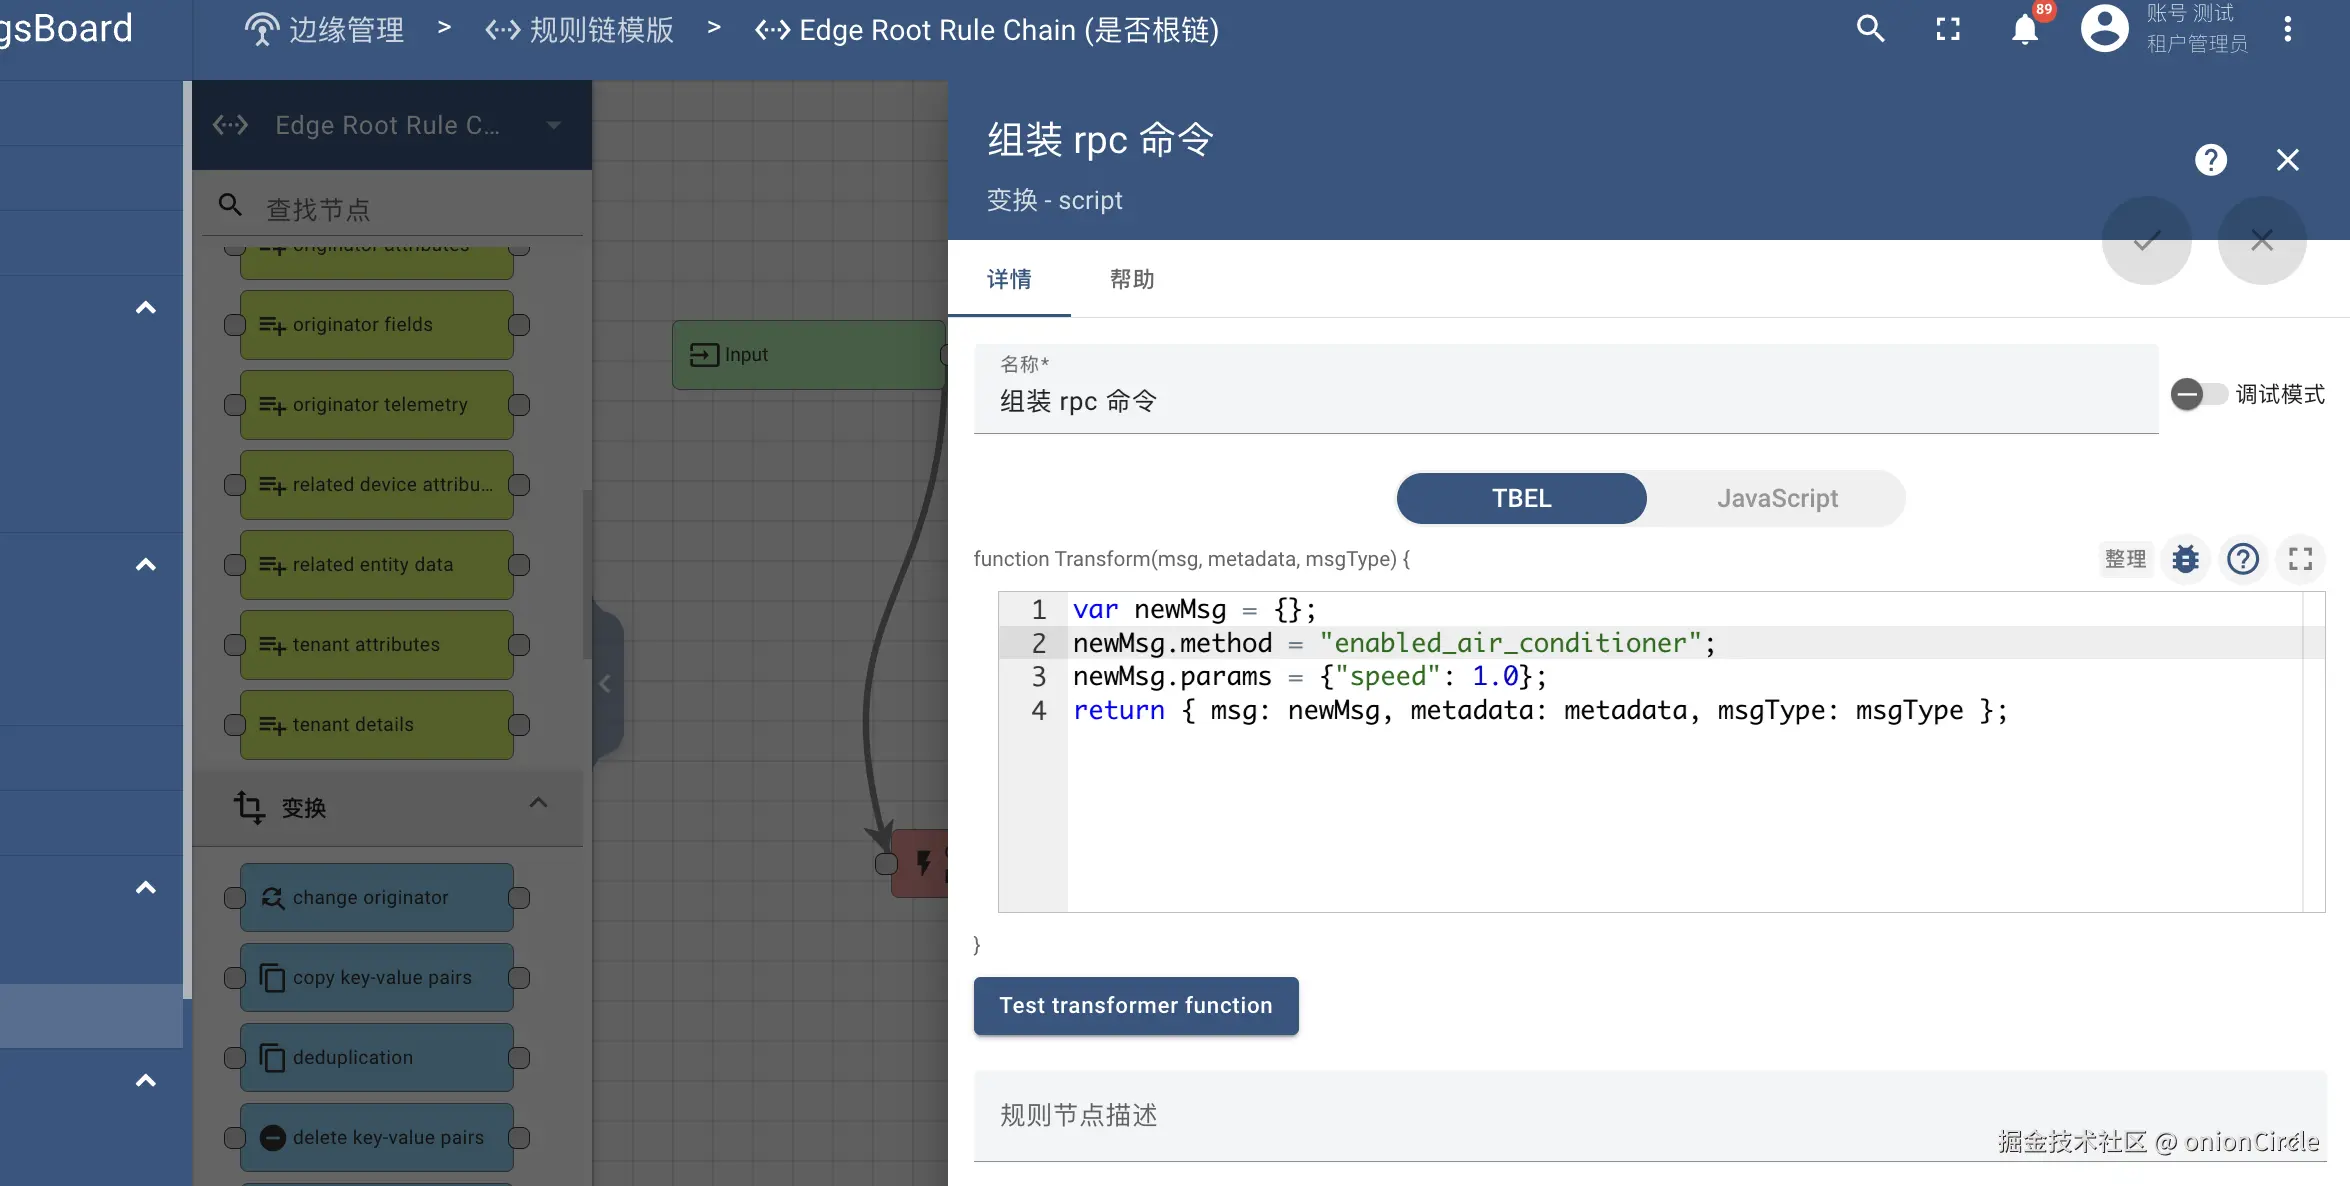Open the three-dot user menu
The height and width of the screenshot is (1186, 2350).
pos(2287,29)
